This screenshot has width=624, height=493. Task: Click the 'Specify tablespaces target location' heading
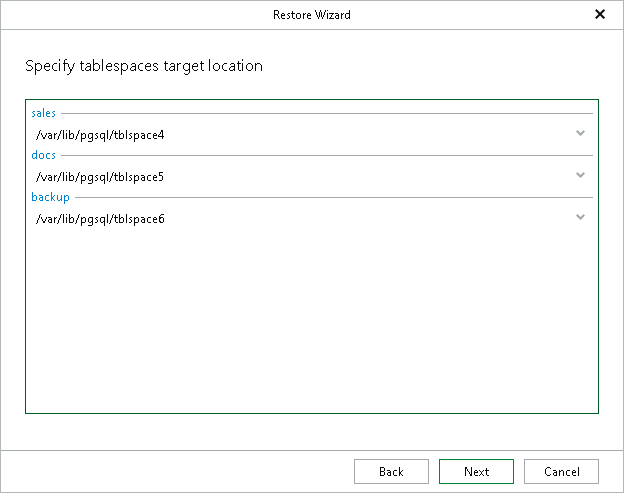point(143,67)
